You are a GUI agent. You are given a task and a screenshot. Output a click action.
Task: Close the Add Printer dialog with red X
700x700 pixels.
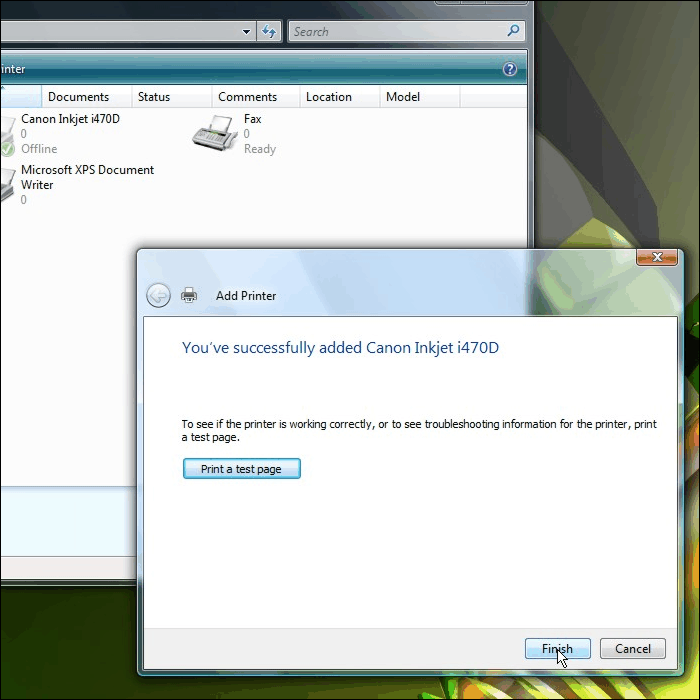click(x=657, y=258)
